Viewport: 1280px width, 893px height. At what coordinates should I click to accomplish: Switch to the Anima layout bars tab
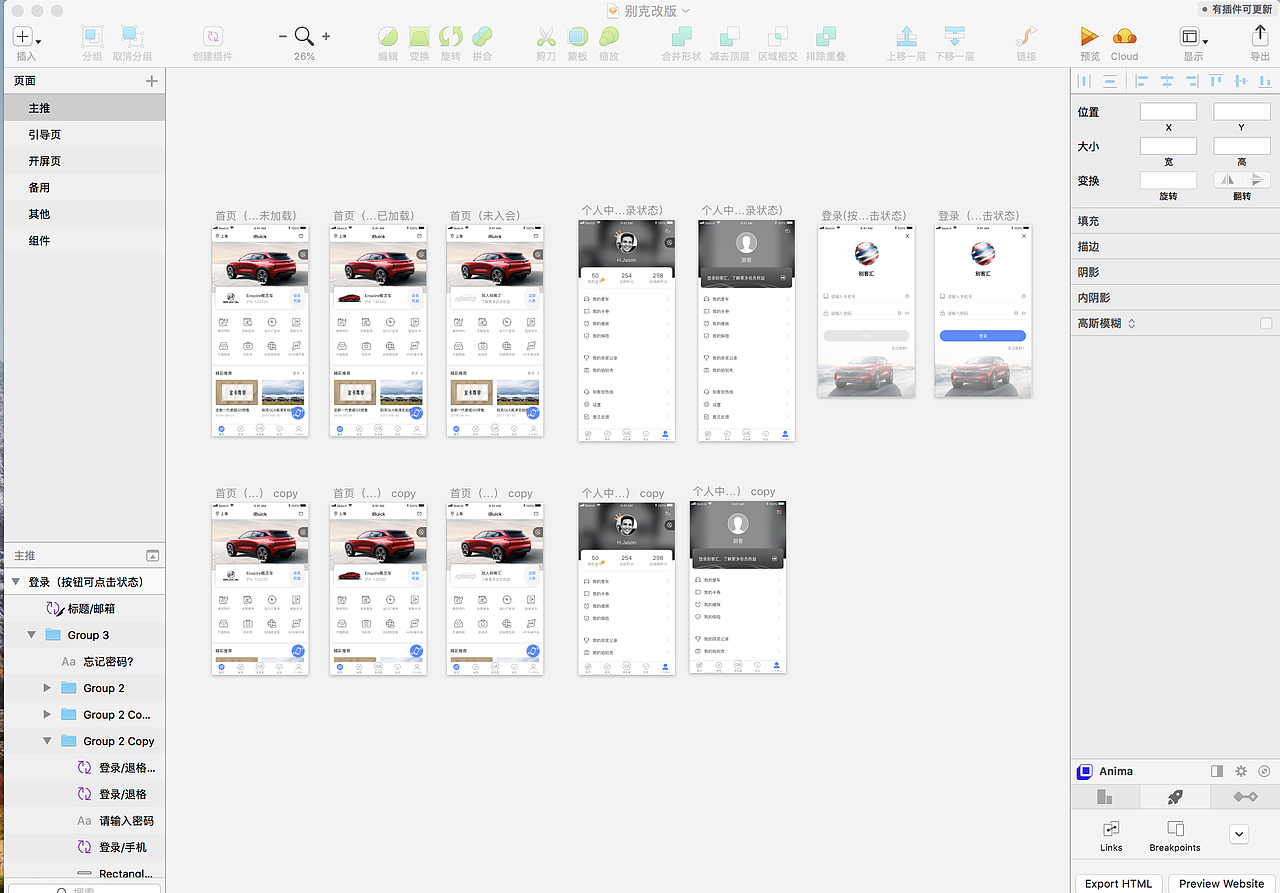pos(1105,797)
